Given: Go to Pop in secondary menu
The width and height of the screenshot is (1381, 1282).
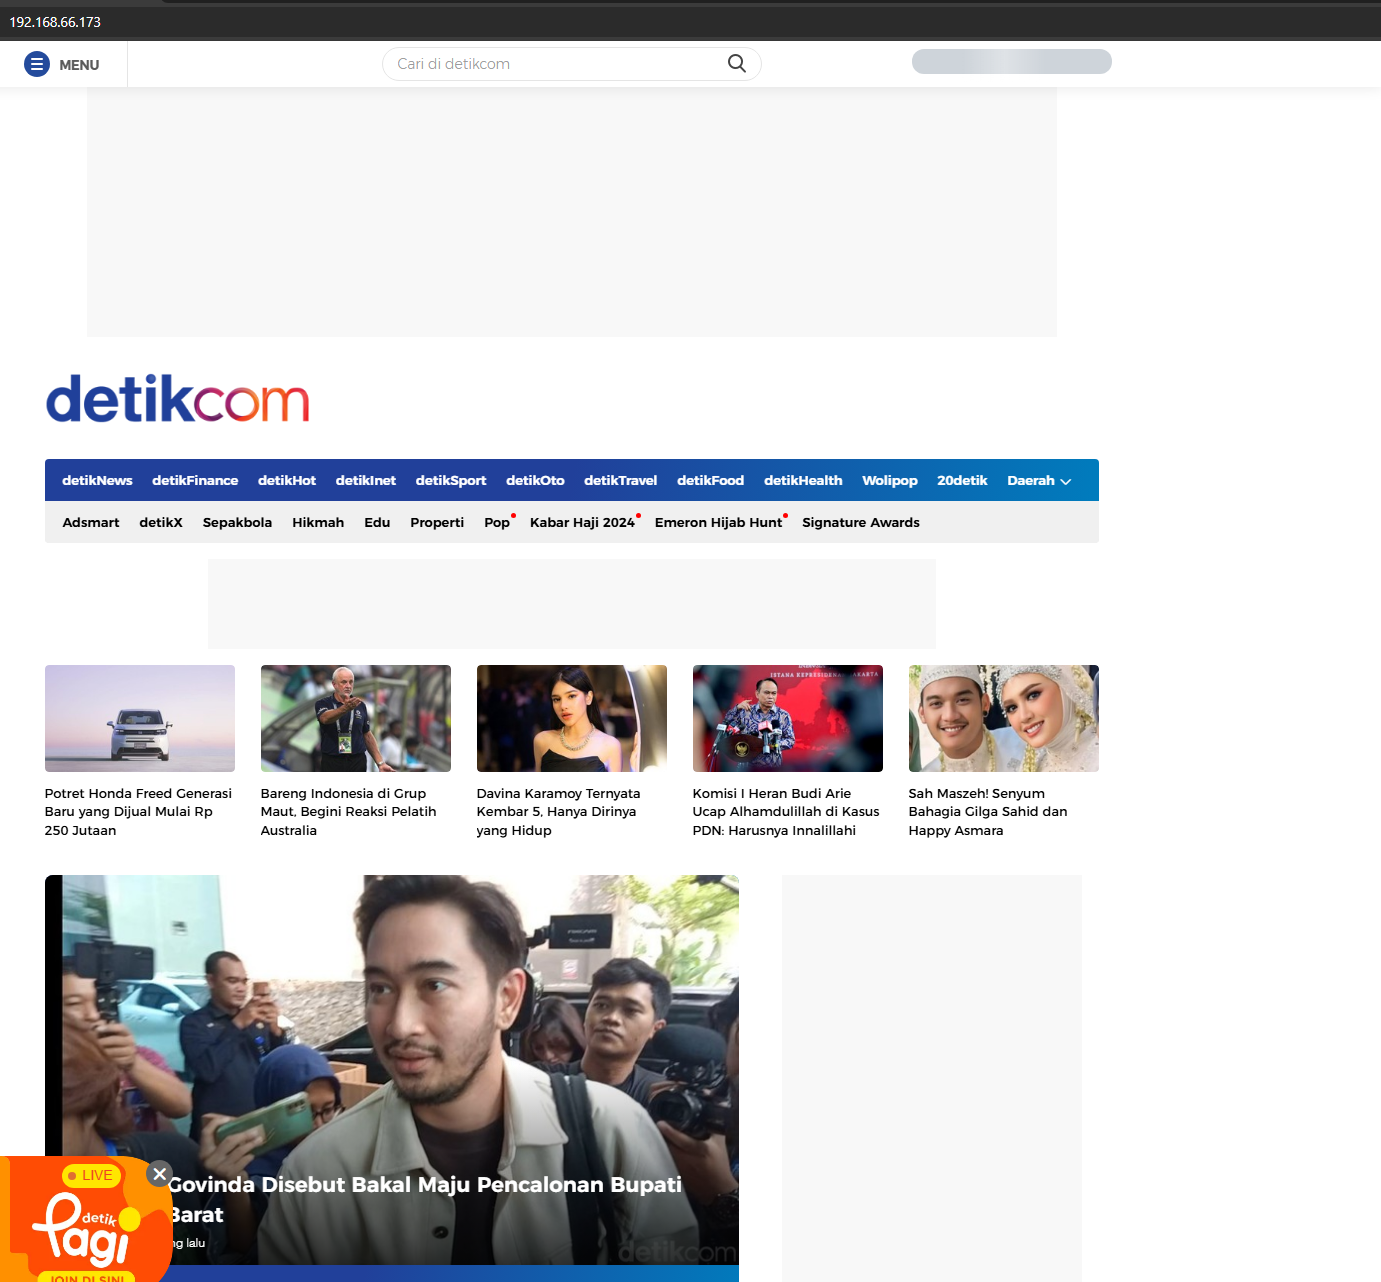Looking at the screenshot, I should [497, 523].
